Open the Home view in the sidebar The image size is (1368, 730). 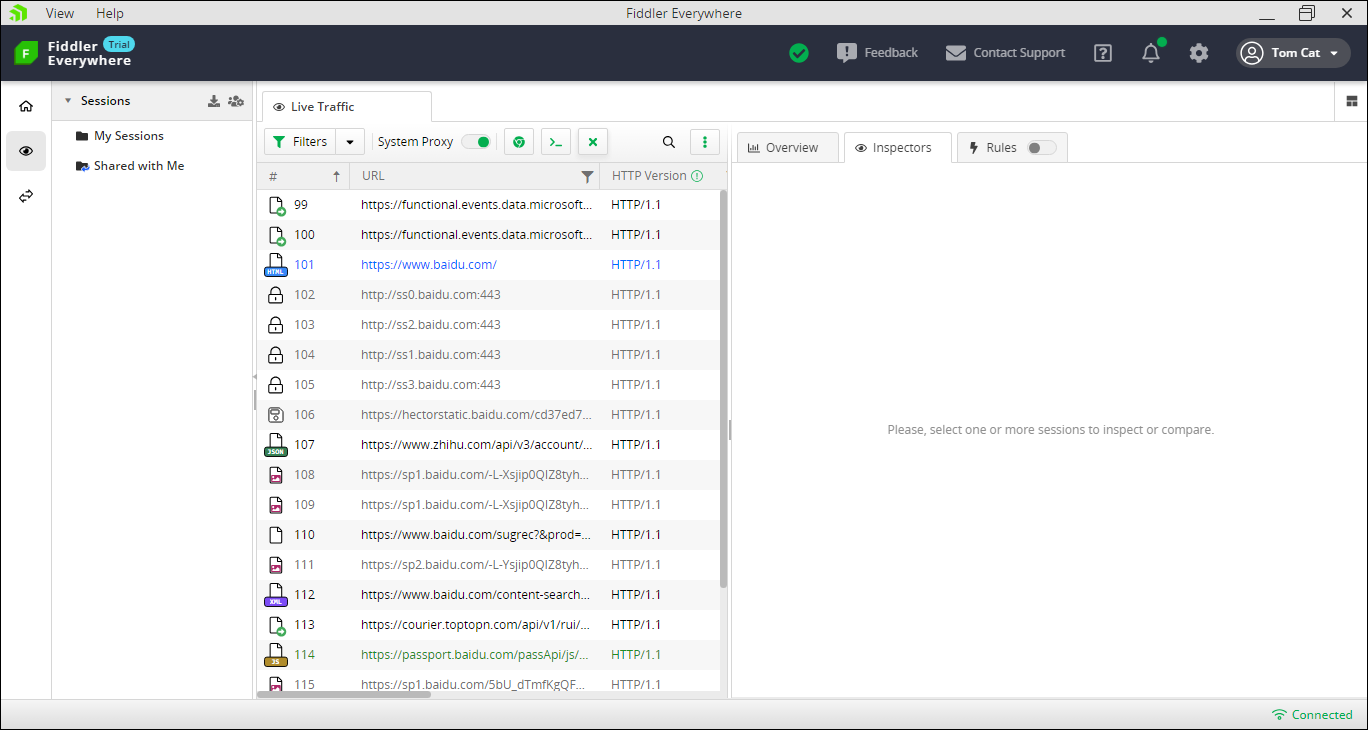[x=26, y=106]
